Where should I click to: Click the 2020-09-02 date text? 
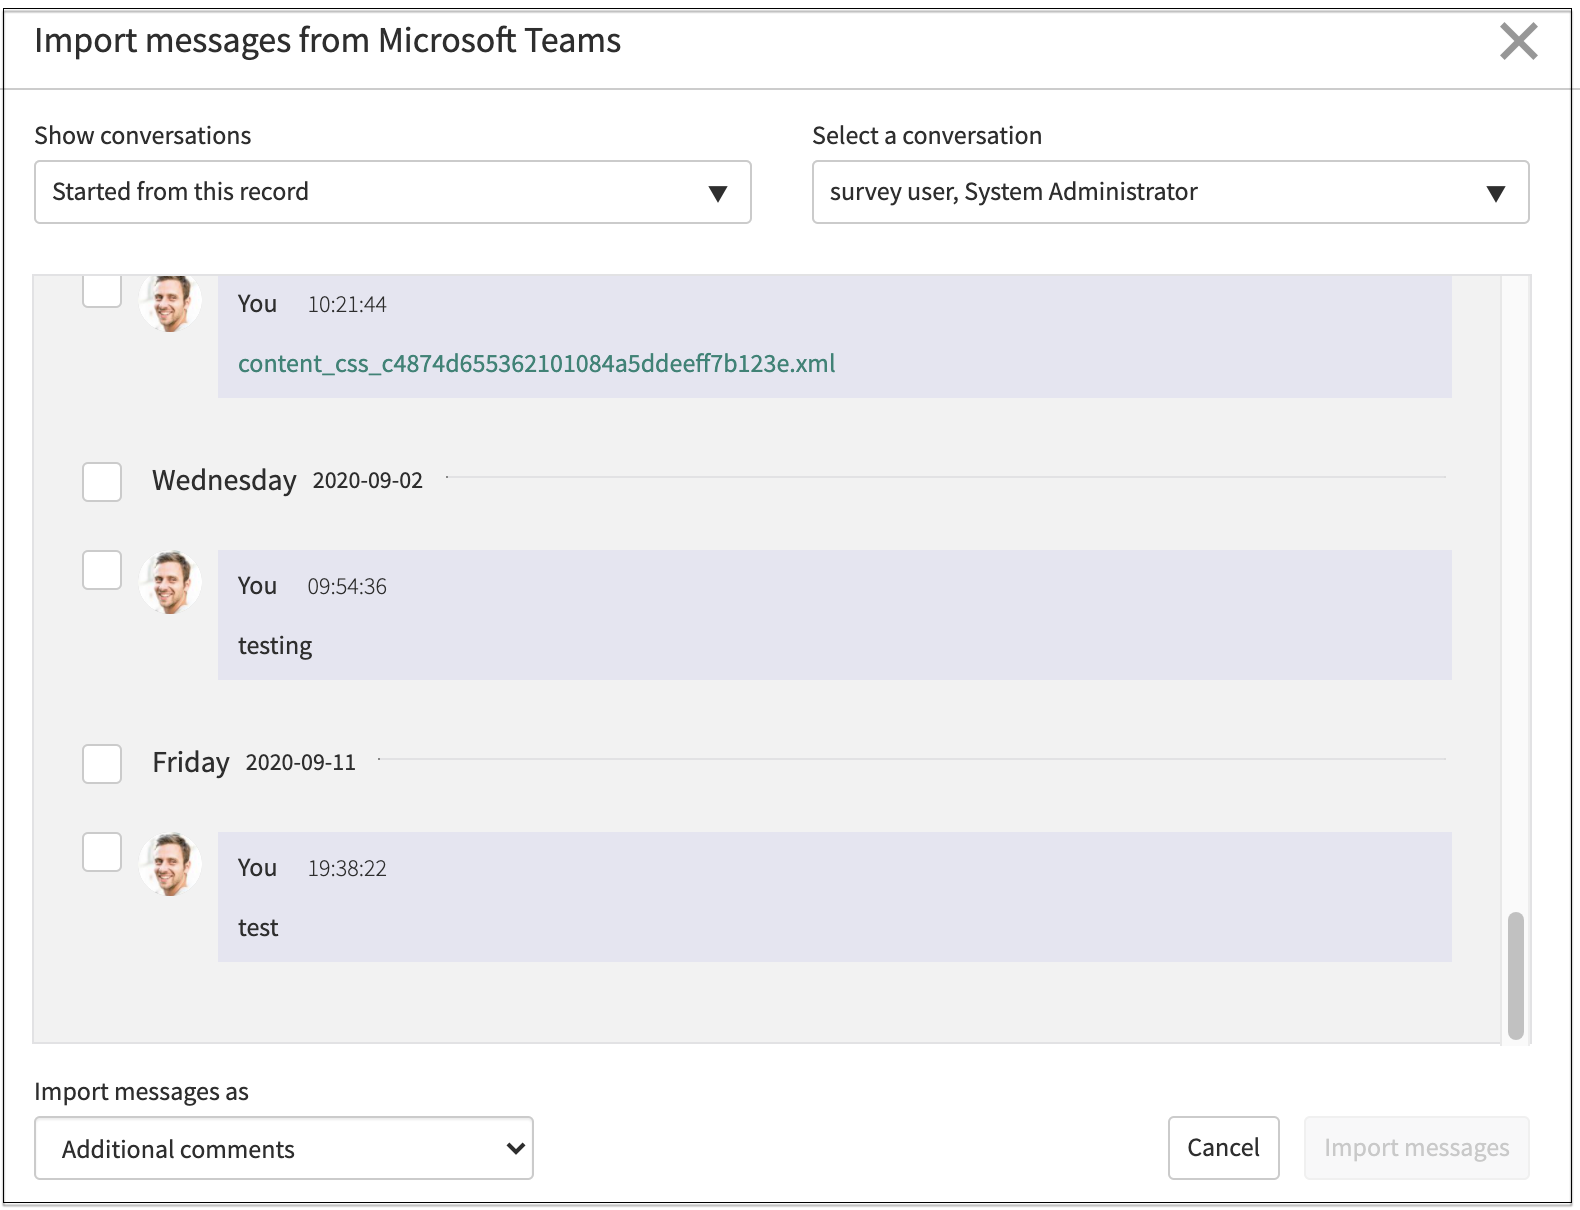click(x=368, y=481)
